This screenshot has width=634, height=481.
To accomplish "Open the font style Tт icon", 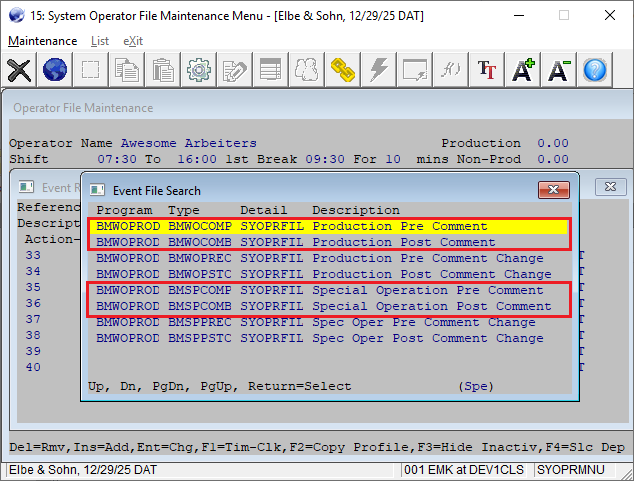I will 487,70.
